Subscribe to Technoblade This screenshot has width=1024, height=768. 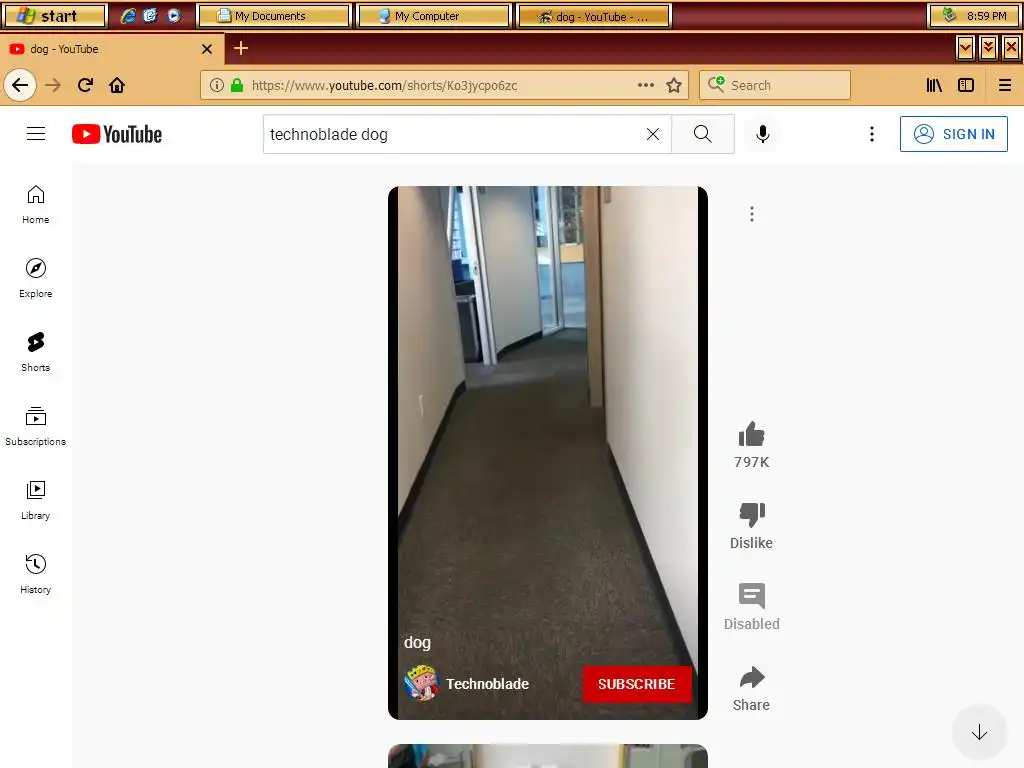pyautogui.click(x=637, y=684)
